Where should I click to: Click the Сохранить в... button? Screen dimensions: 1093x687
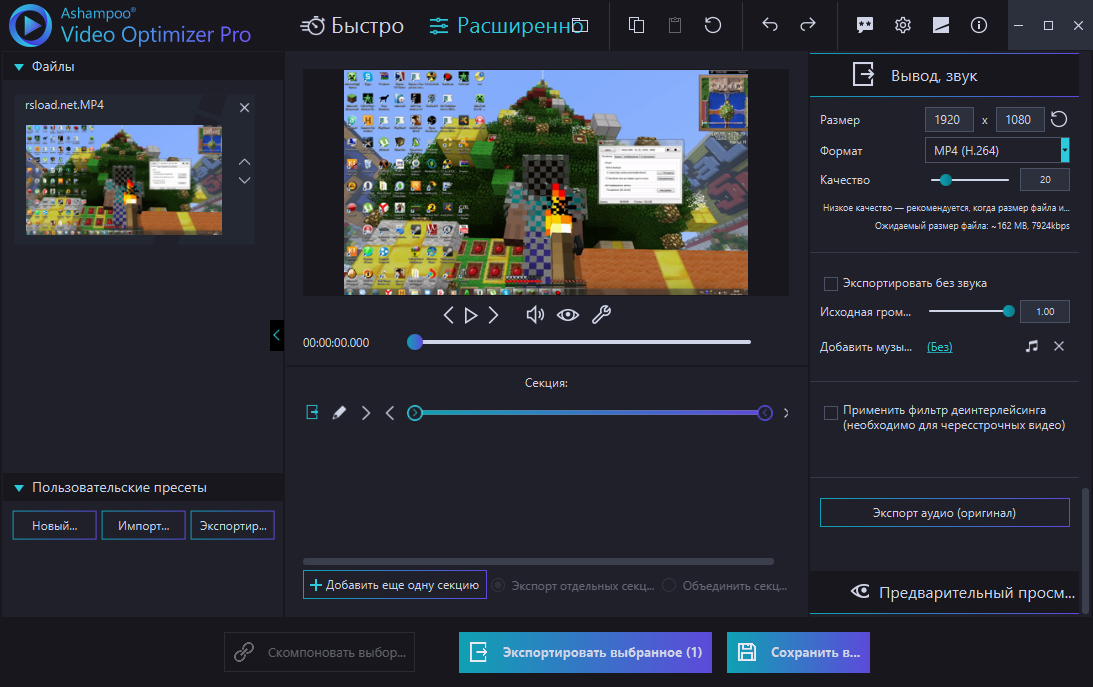pyautogui.click(x=798, y=652)
